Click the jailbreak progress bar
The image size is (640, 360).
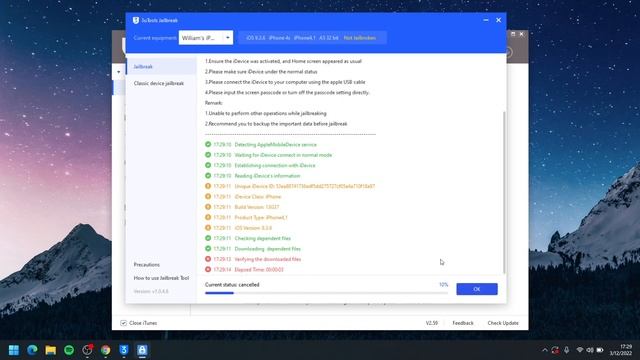[x=327, y=293]
